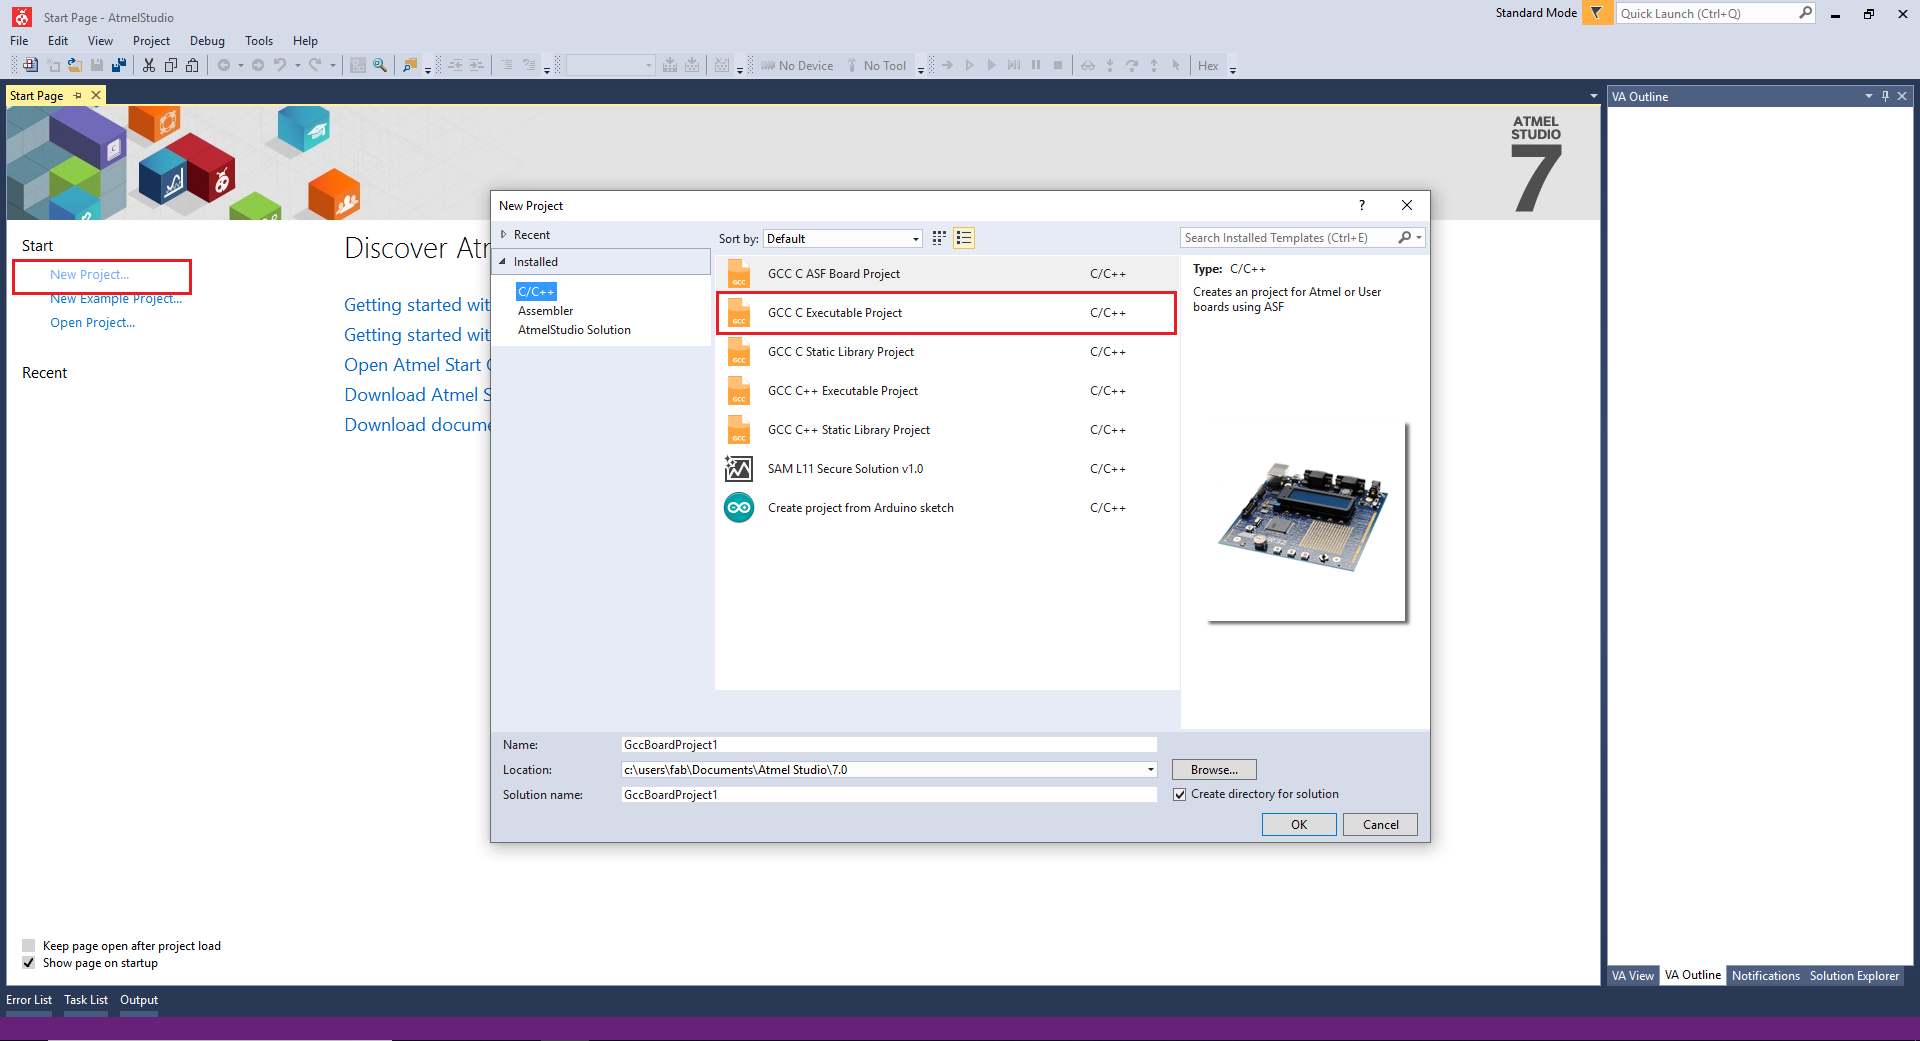Toggle Keep page open after project load
This screenshot has height=1041, width=1920.
(x=29, y=946)
